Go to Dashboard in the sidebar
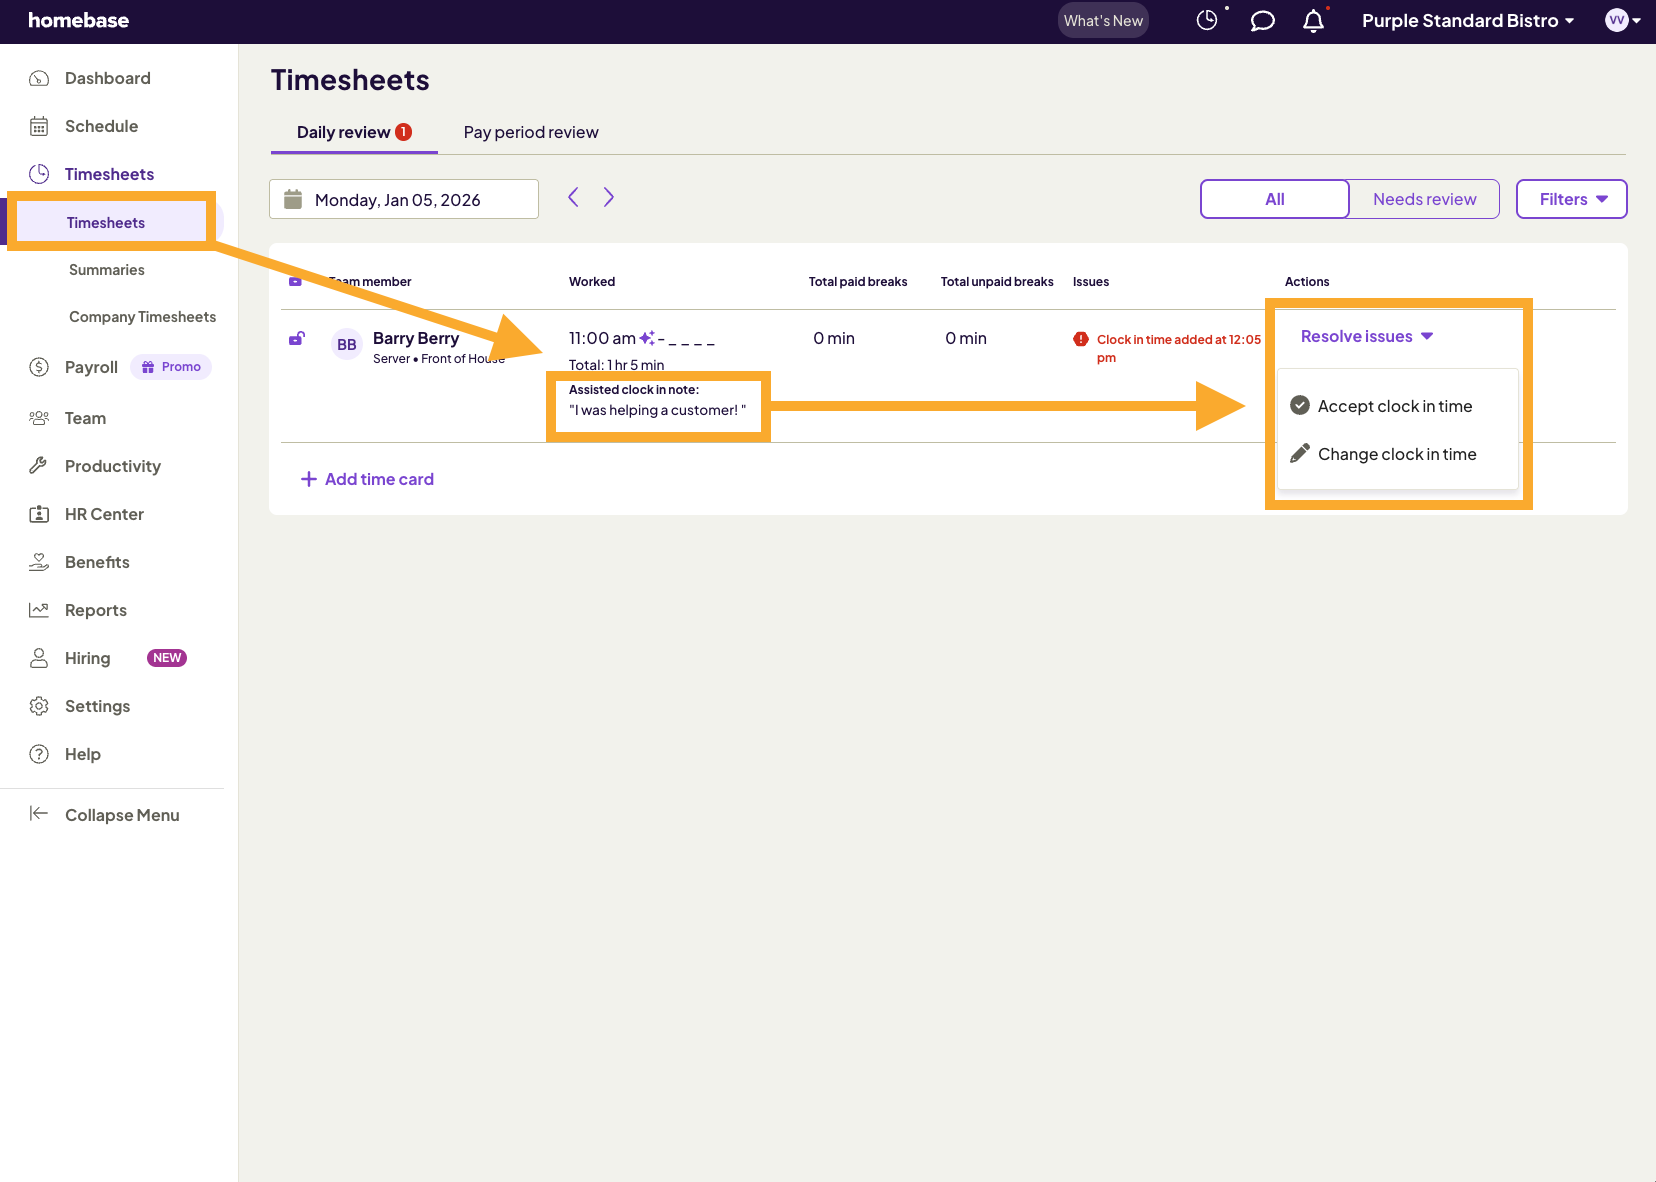The image size is (1656, 1182). click(107, 78)
